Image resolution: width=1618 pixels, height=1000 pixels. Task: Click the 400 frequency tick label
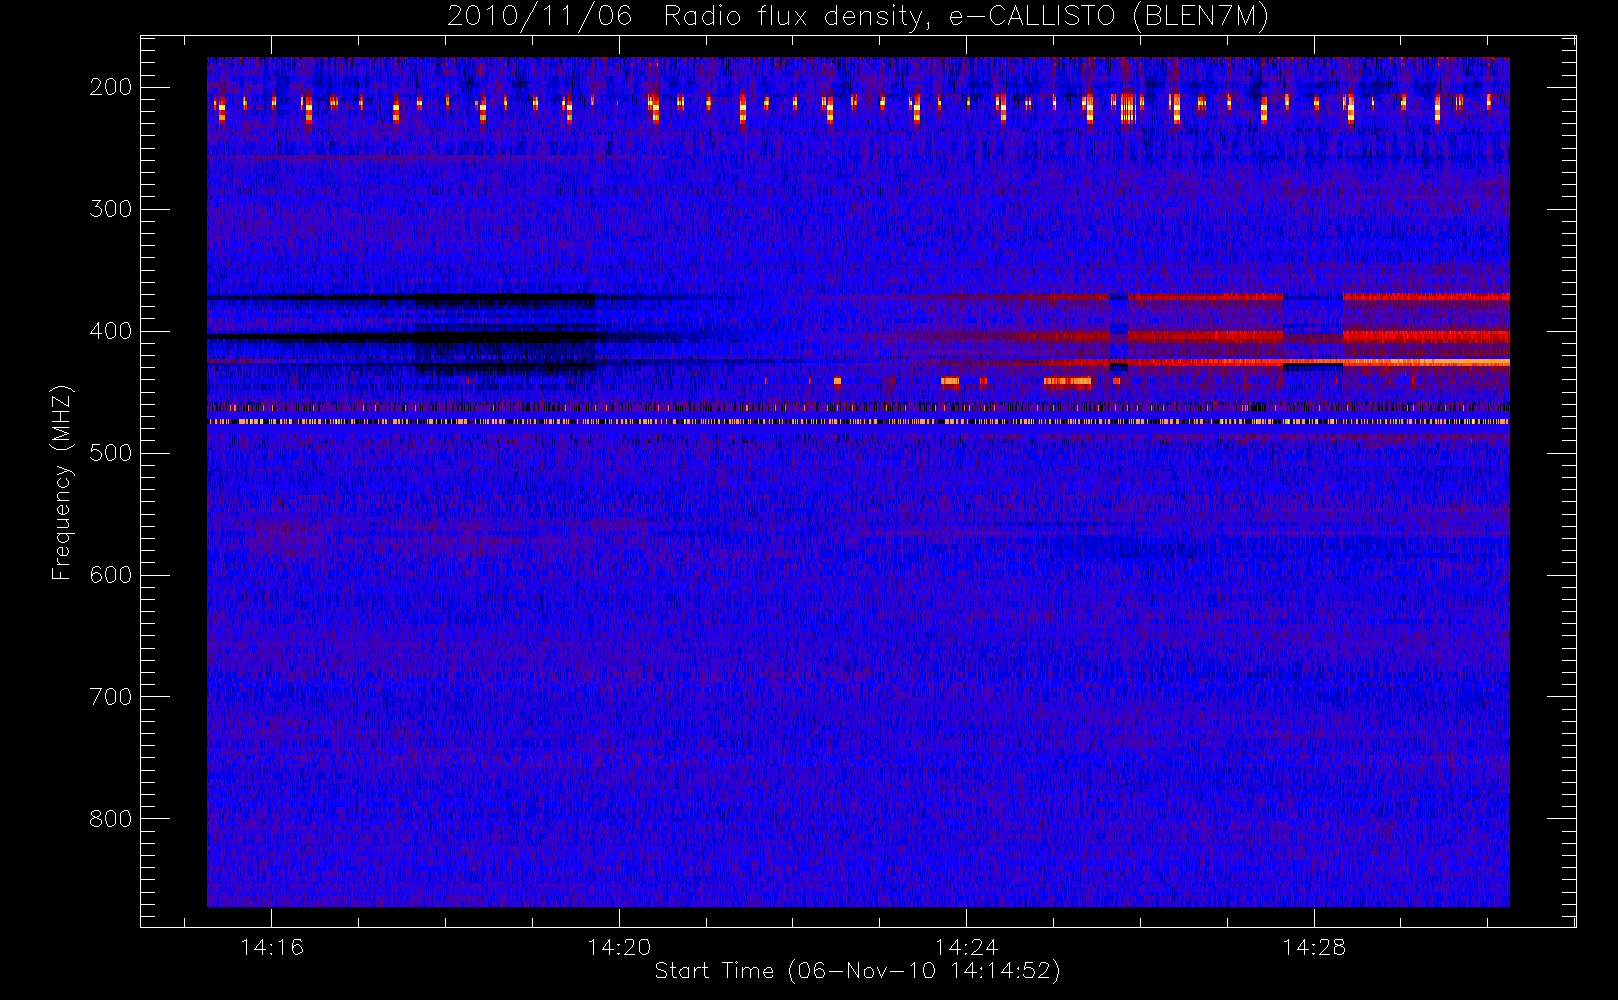(110, 331)
